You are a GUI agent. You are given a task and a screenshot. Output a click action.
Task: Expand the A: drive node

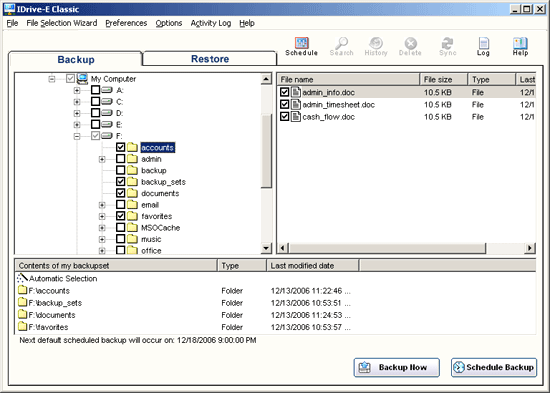coord(77,91)
